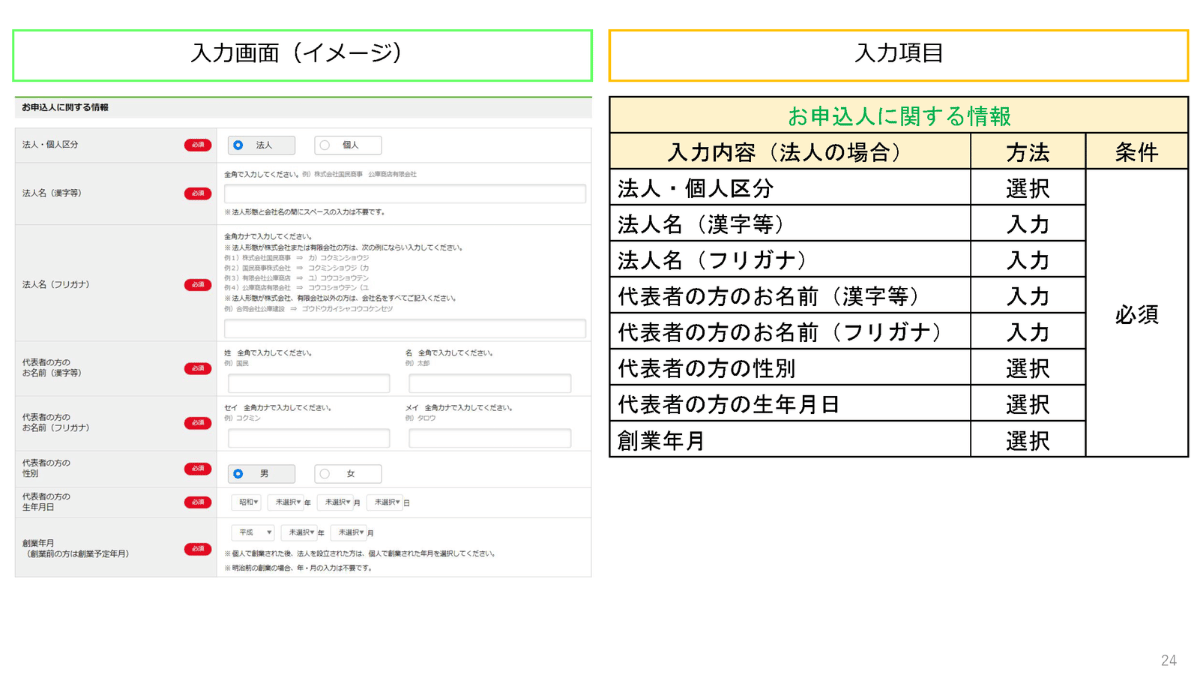
Task: Click the green お申込人に関する情報 table title
Action: pos(899,116)
